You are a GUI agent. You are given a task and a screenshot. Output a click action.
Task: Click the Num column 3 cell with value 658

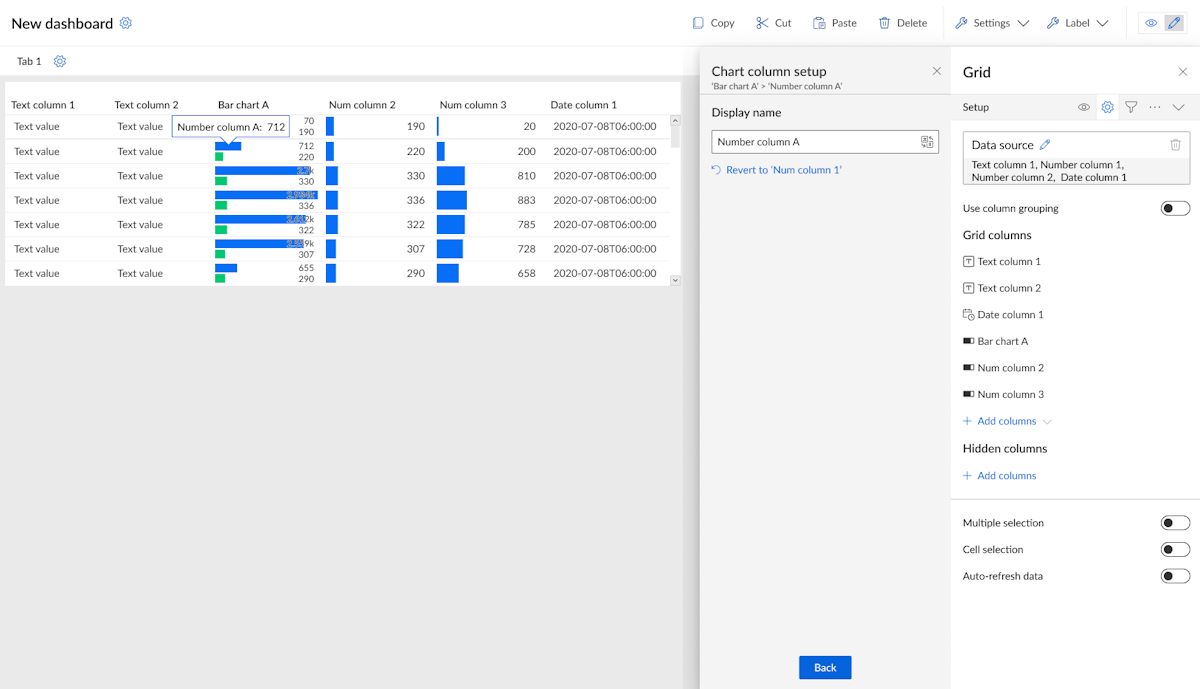tap(487, 273)
